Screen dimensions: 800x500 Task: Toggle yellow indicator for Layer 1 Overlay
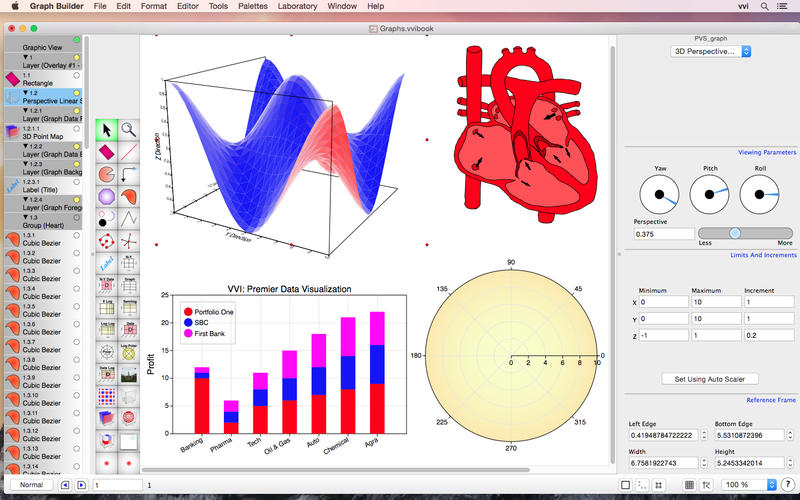coord(77,58)
